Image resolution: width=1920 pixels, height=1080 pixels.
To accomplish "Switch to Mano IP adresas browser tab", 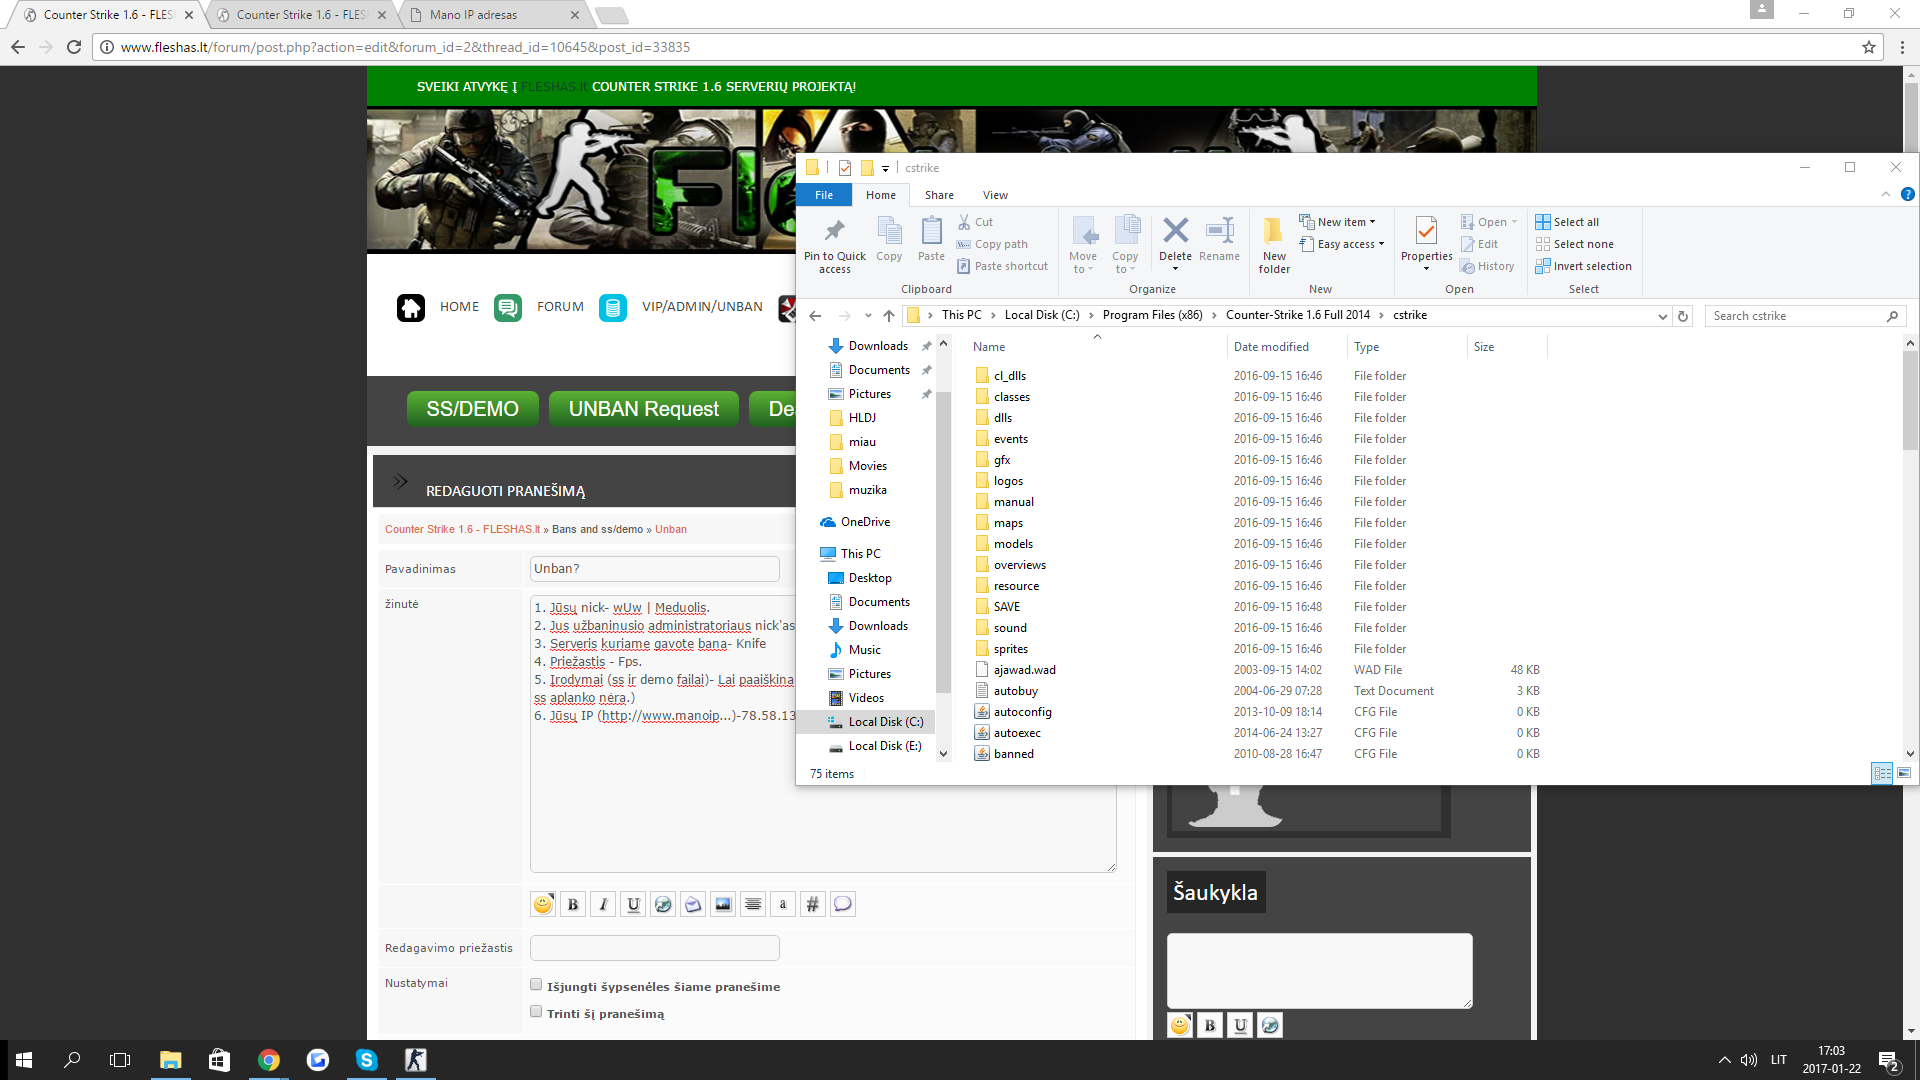I will (x=474, y=15).
